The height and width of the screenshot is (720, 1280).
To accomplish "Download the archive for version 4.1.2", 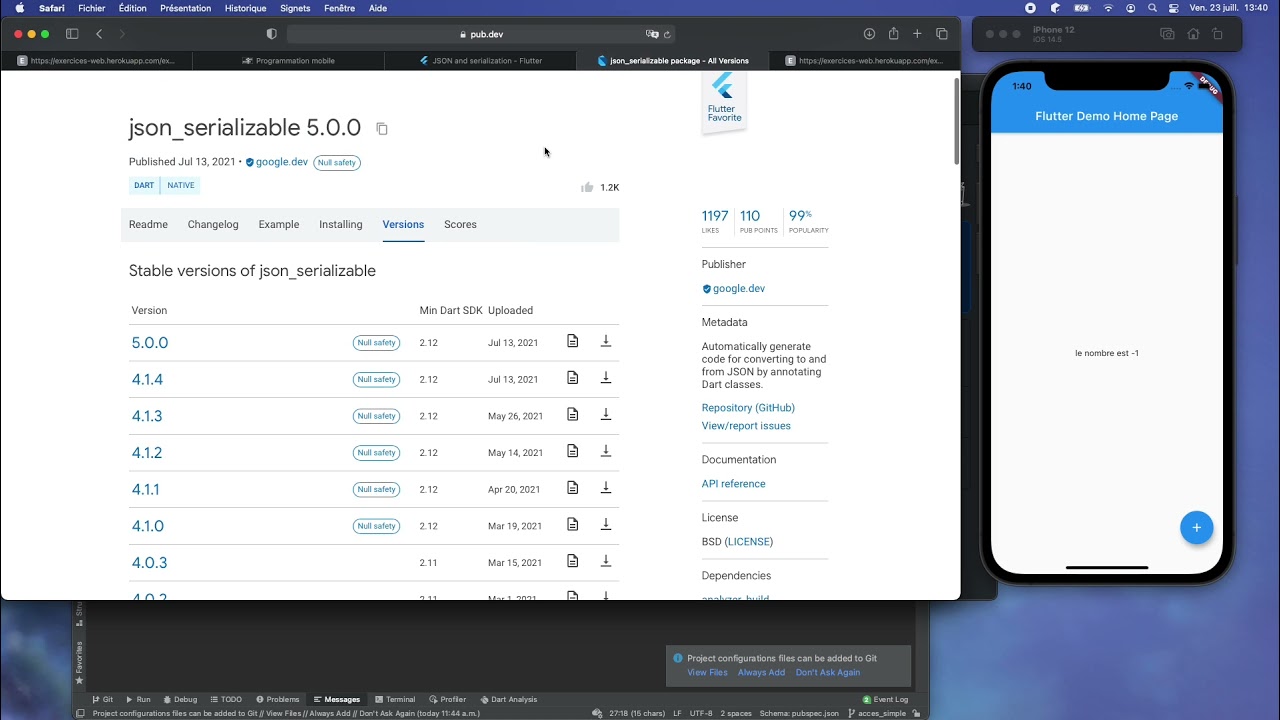I will coord(606,451).
